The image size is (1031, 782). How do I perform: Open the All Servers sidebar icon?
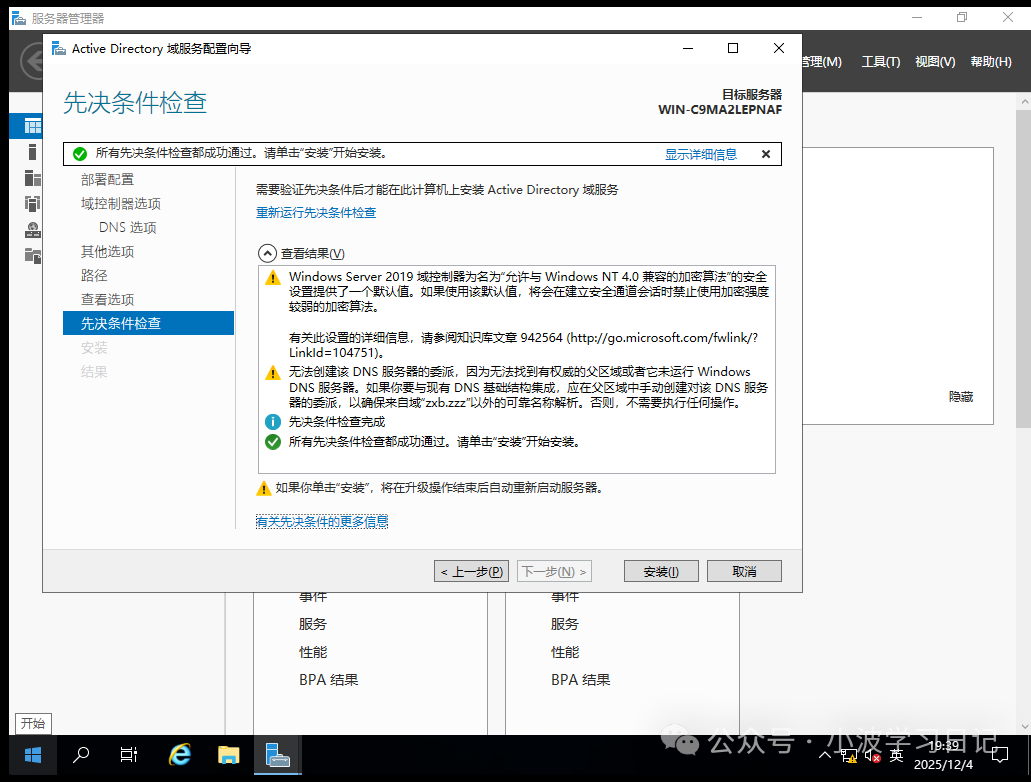tap(33, 177)
